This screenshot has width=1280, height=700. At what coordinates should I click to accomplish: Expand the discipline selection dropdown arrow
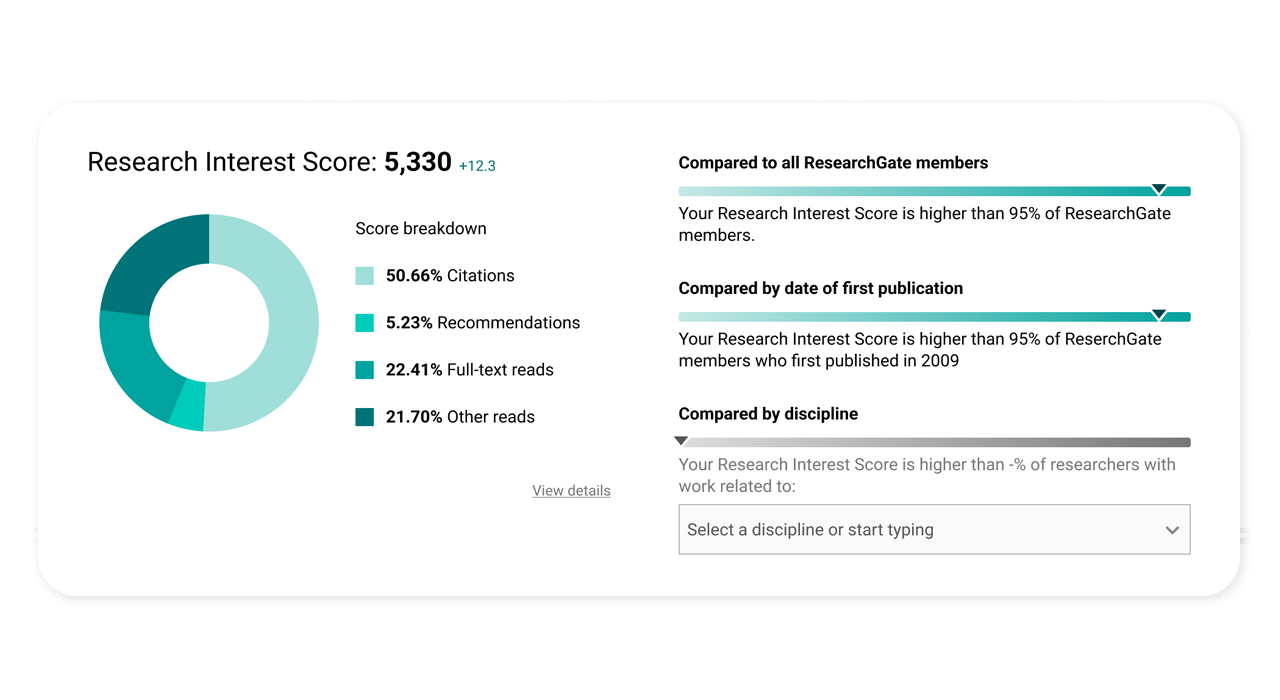click(1172, 530)
